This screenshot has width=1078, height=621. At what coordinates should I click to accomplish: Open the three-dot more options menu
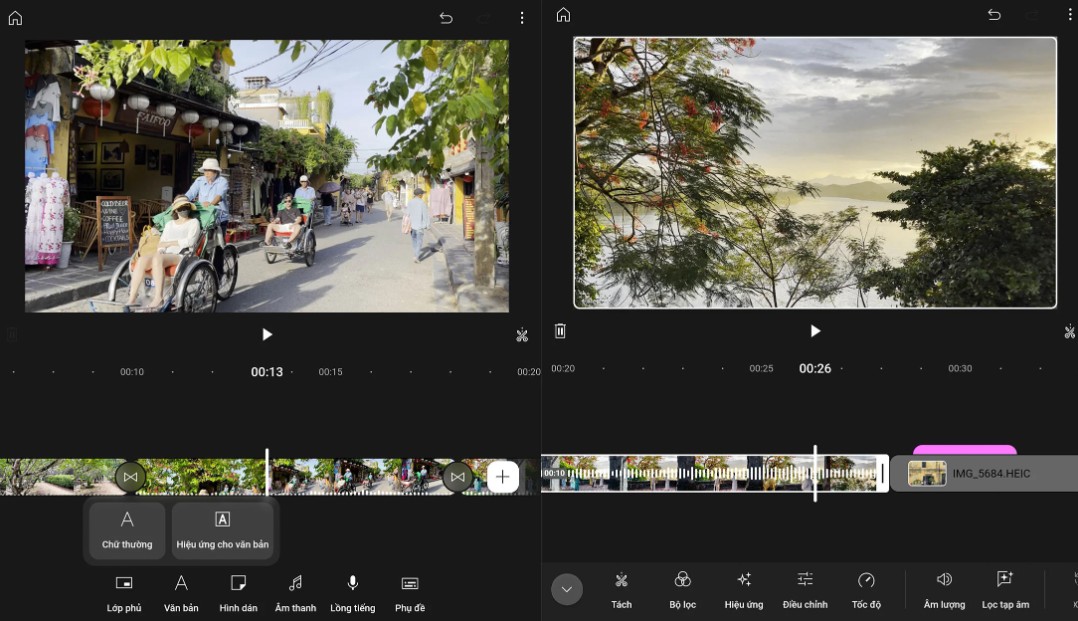click(x=522, y=18)
